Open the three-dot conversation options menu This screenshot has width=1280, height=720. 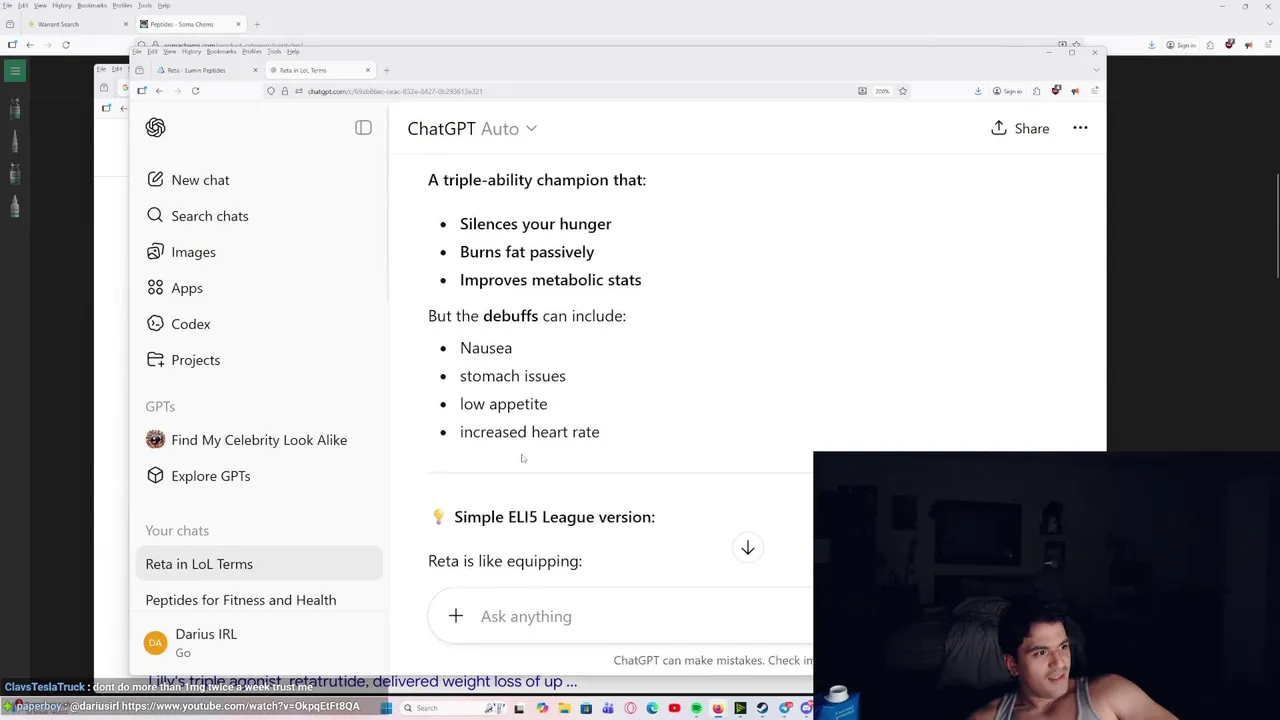tap(1080, 128)
